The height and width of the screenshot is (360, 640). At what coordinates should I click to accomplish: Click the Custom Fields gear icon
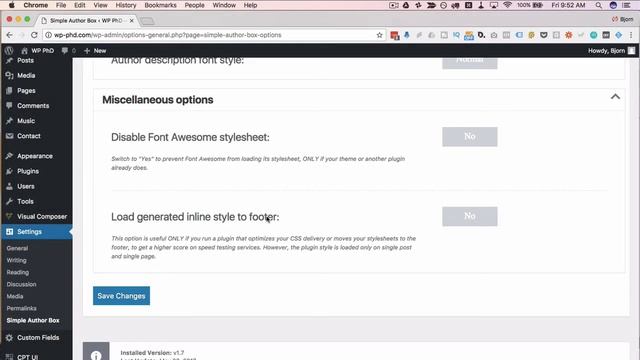tap(9, 338)
